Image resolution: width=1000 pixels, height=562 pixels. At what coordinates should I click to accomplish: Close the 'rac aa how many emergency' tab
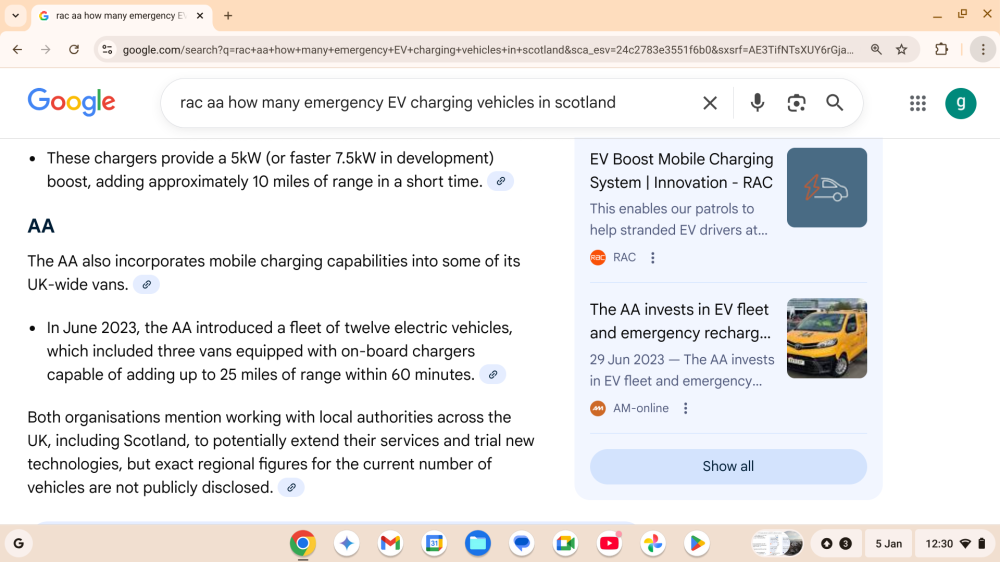tap(200, 15)
